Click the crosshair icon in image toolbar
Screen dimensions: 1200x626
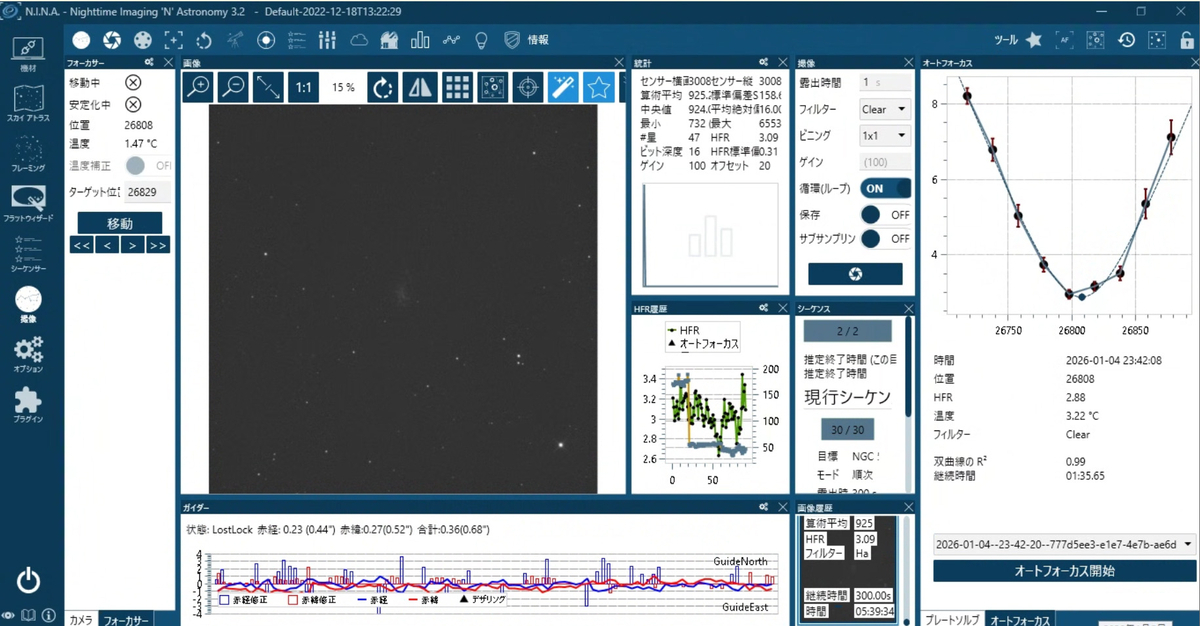527,87
